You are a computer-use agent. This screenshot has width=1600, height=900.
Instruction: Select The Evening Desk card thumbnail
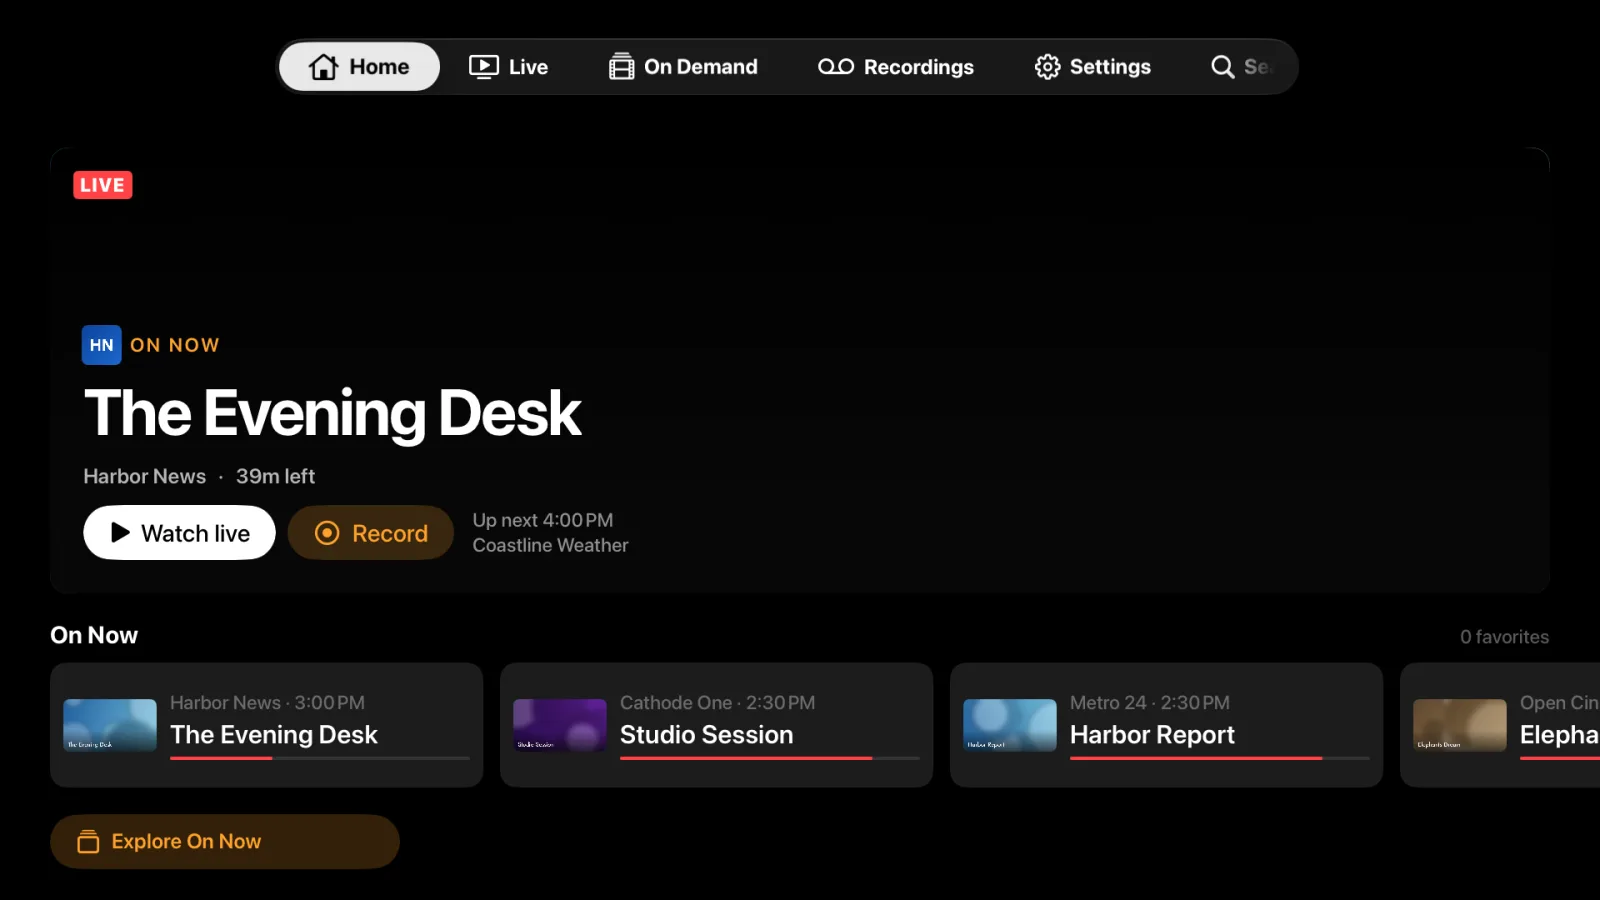(x=110, y=725)
